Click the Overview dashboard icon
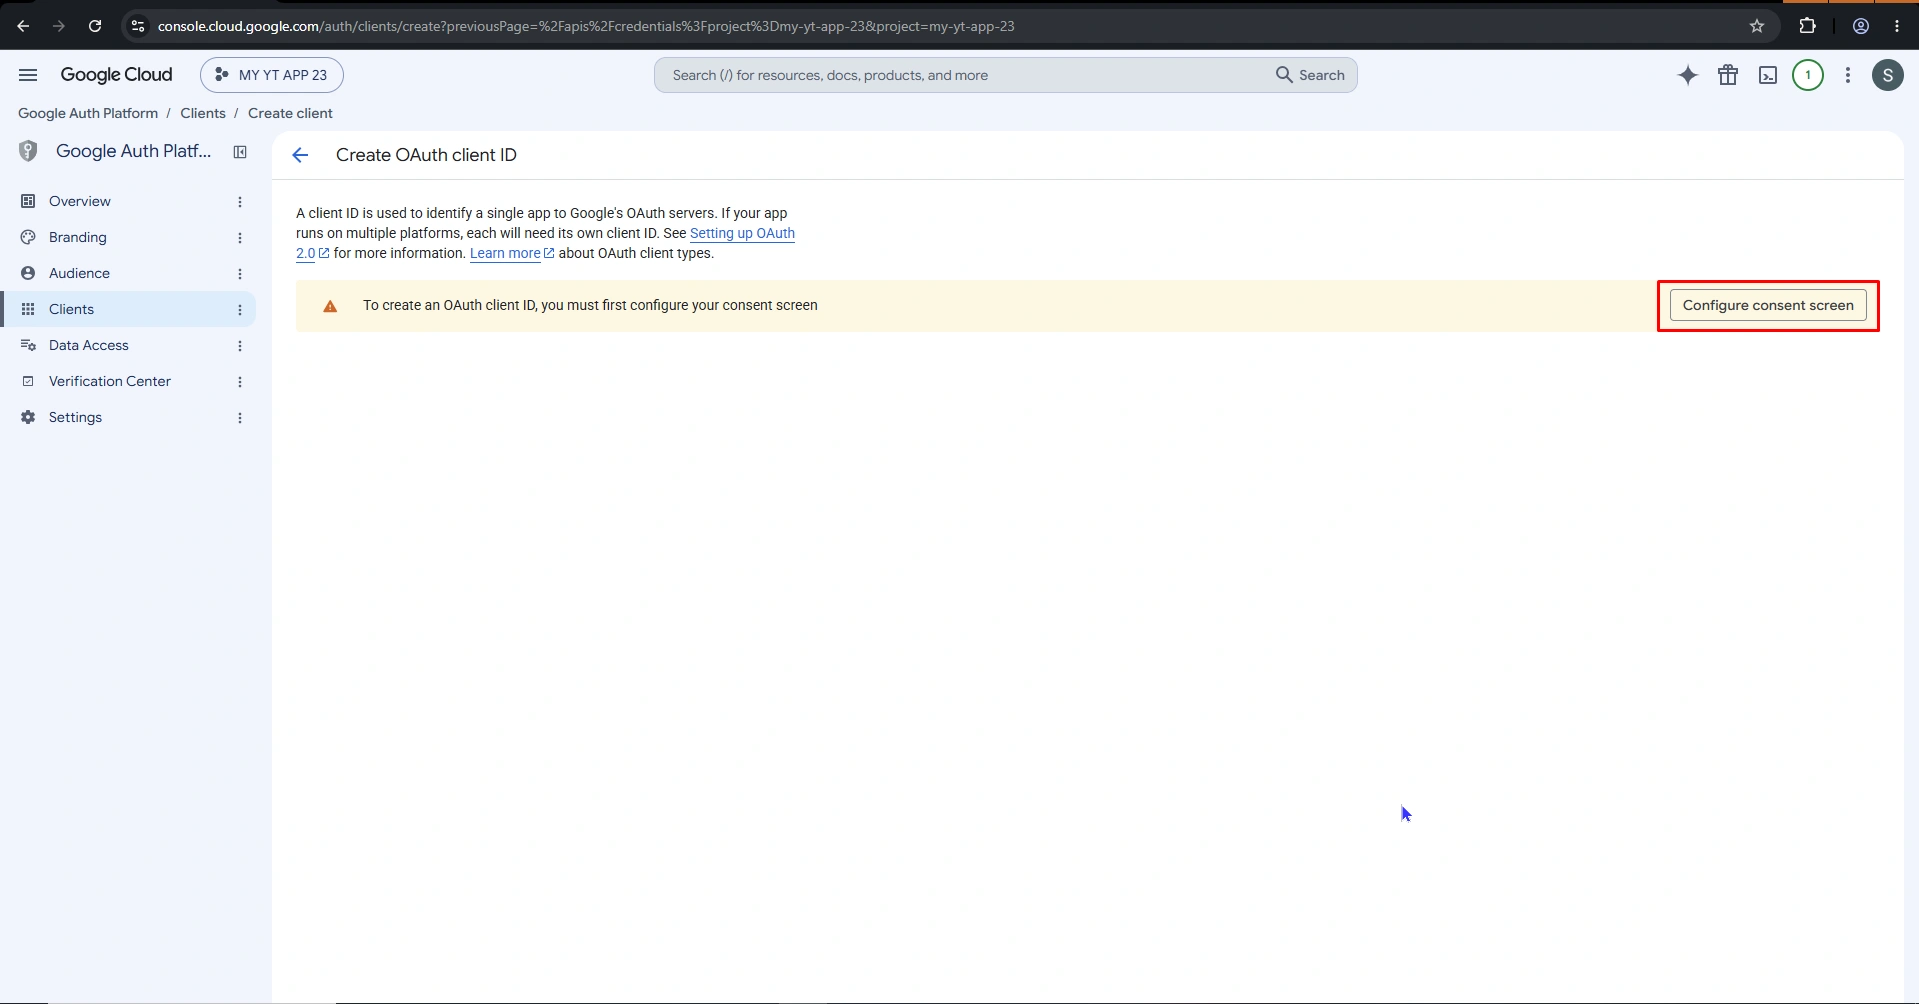1919x1004 pixels. (x=28, y=201)
